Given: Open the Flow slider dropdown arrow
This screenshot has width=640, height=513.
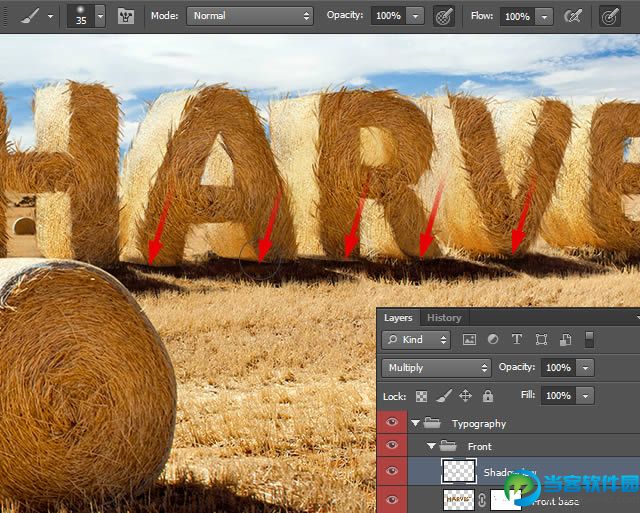Looking at the screenshot, I should point(544,16).
